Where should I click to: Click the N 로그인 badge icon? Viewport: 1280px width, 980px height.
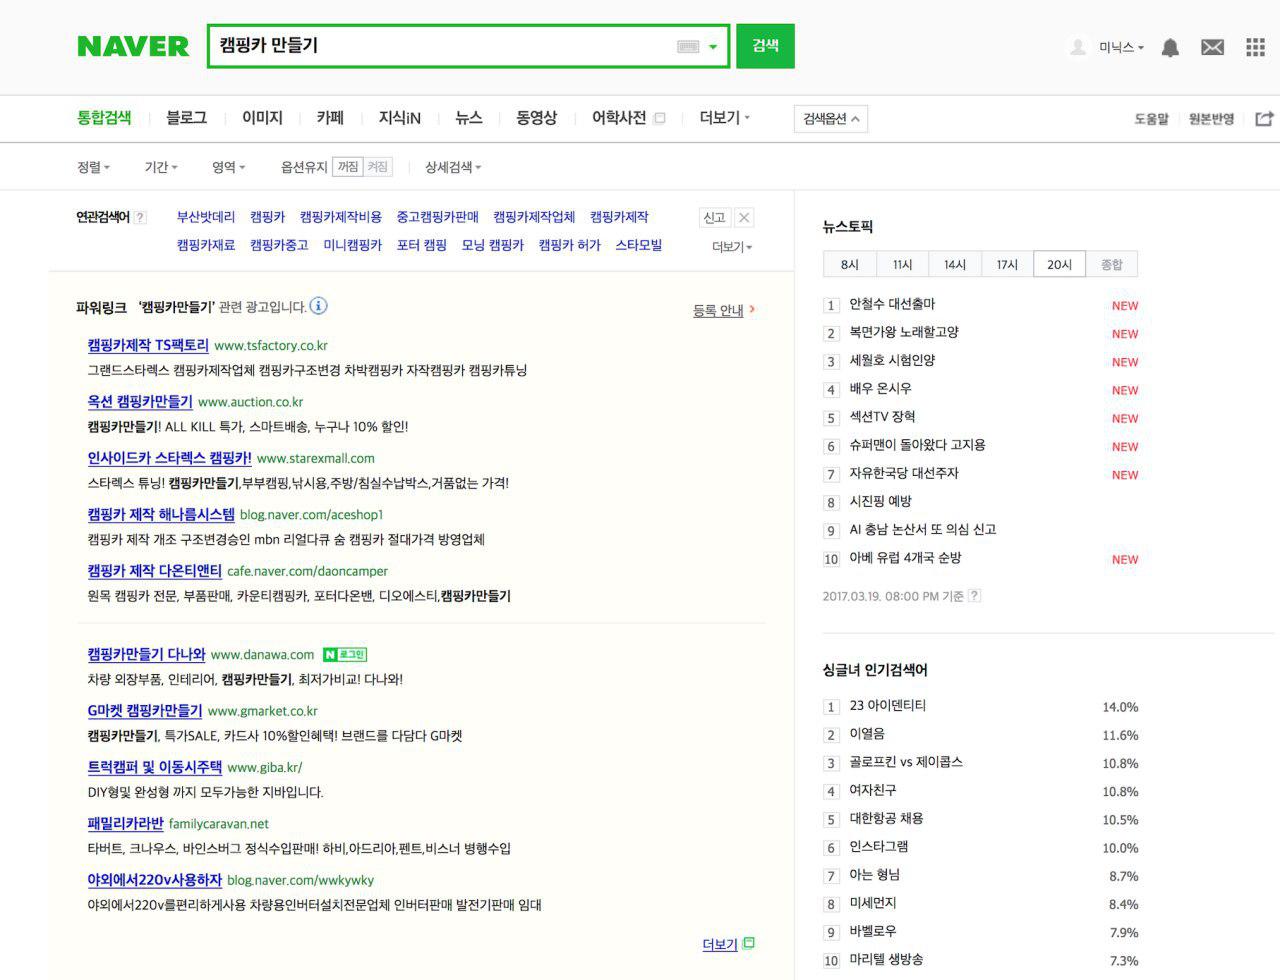344,655
